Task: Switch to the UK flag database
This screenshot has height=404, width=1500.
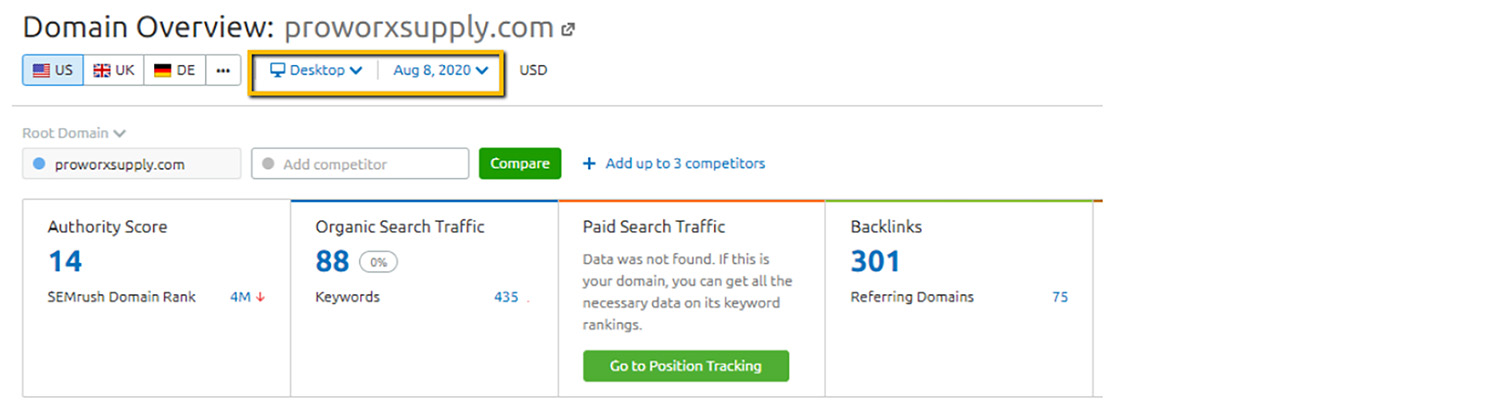Action: 114,70
